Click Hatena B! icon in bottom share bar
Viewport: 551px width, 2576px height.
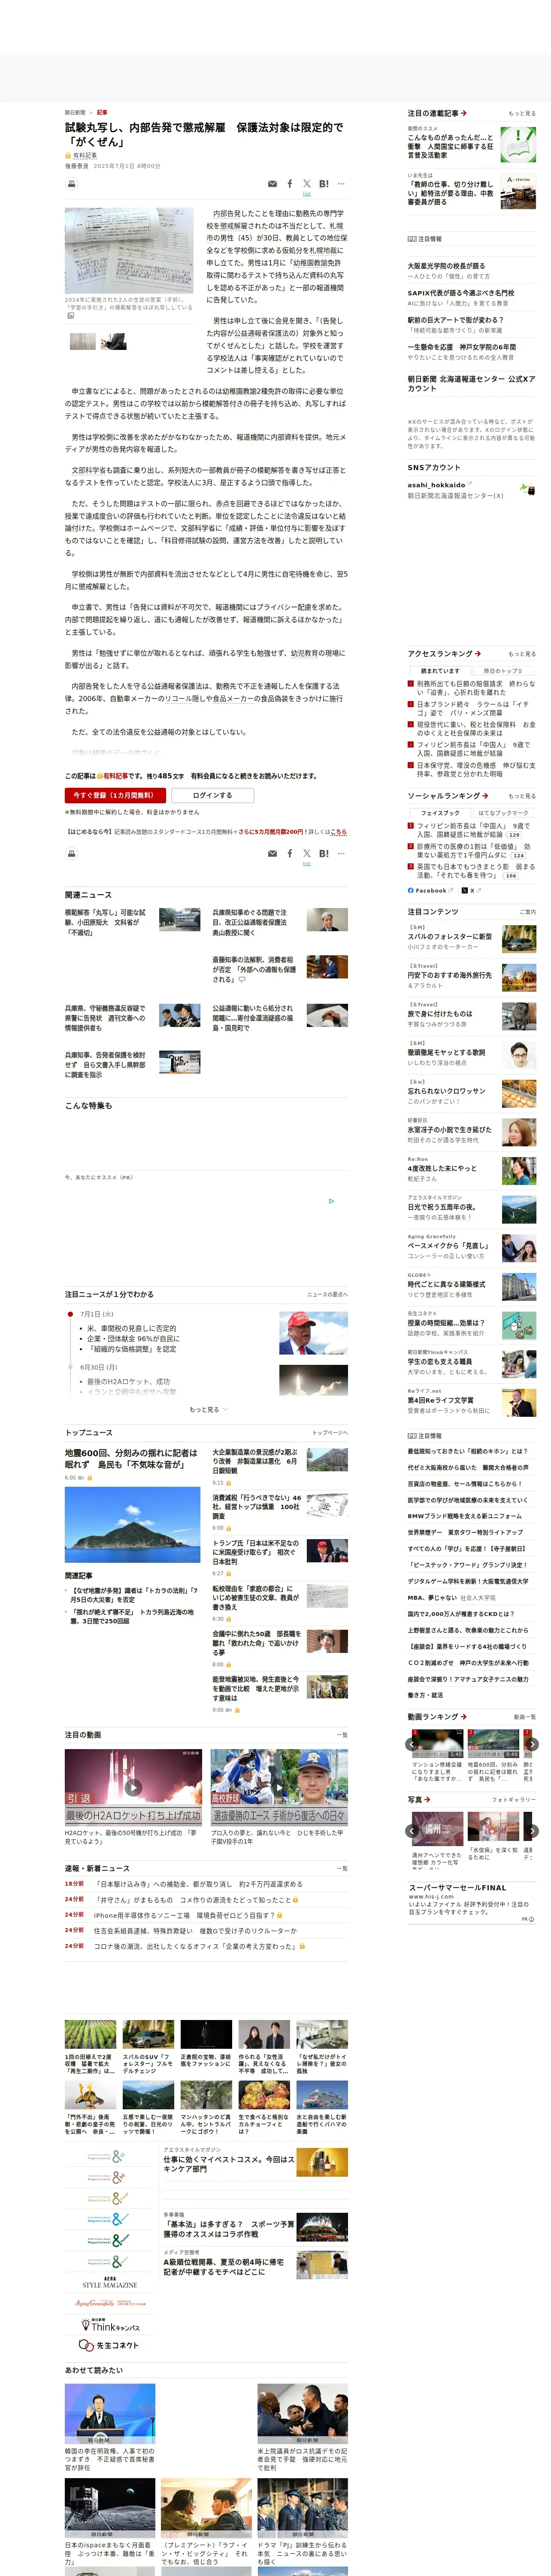(x=324, y=854)
